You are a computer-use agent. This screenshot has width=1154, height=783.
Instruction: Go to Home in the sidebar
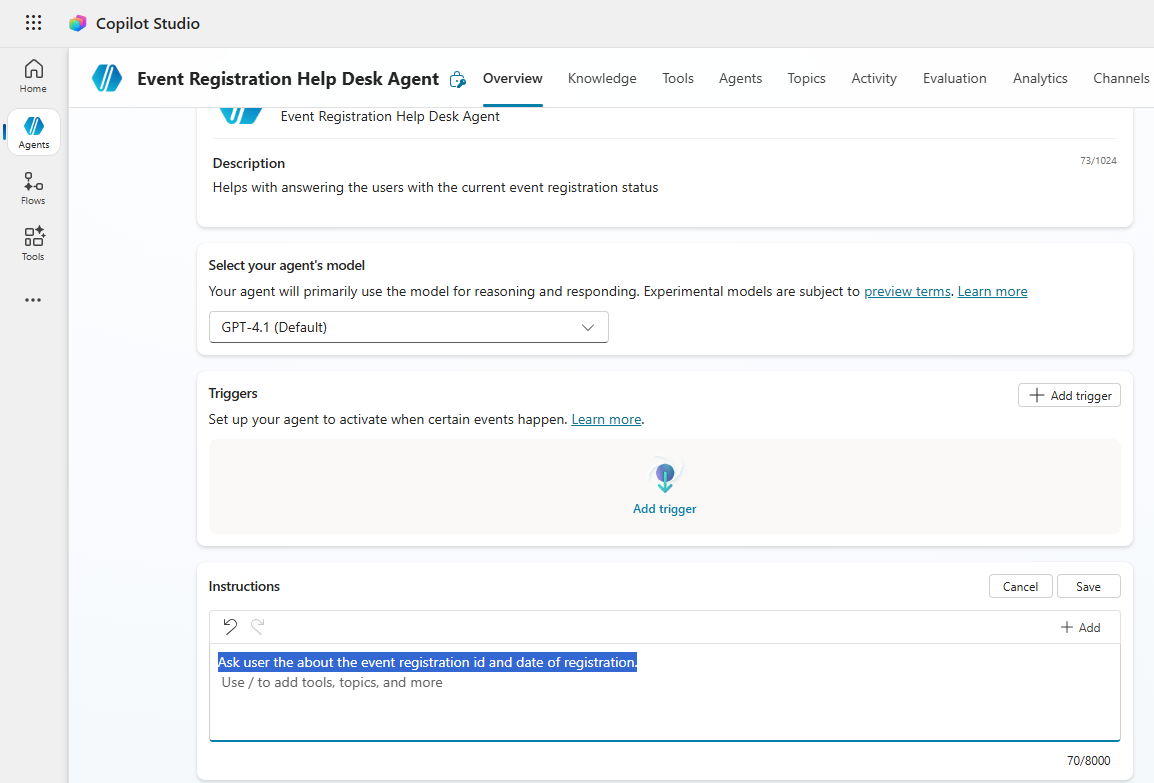coord(33,76)
